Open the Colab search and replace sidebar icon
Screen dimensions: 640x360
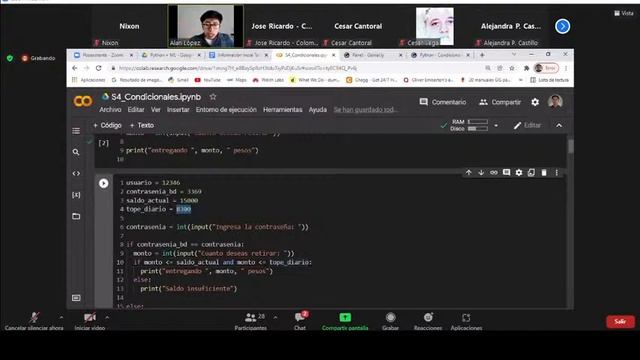[76, 152]
